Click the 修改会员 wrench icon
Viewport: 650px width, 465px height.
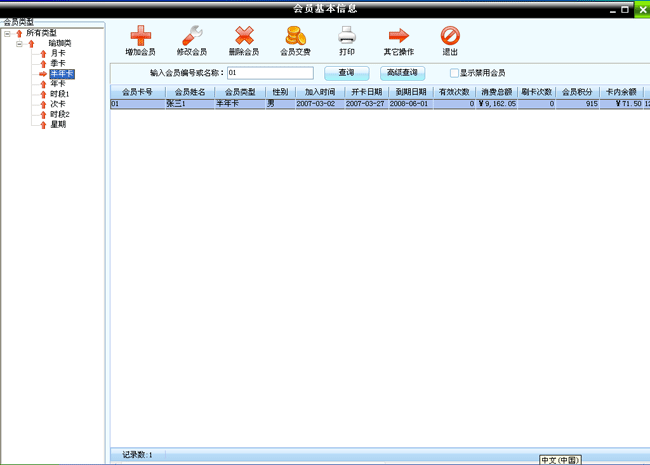click(x=192, y=35)
